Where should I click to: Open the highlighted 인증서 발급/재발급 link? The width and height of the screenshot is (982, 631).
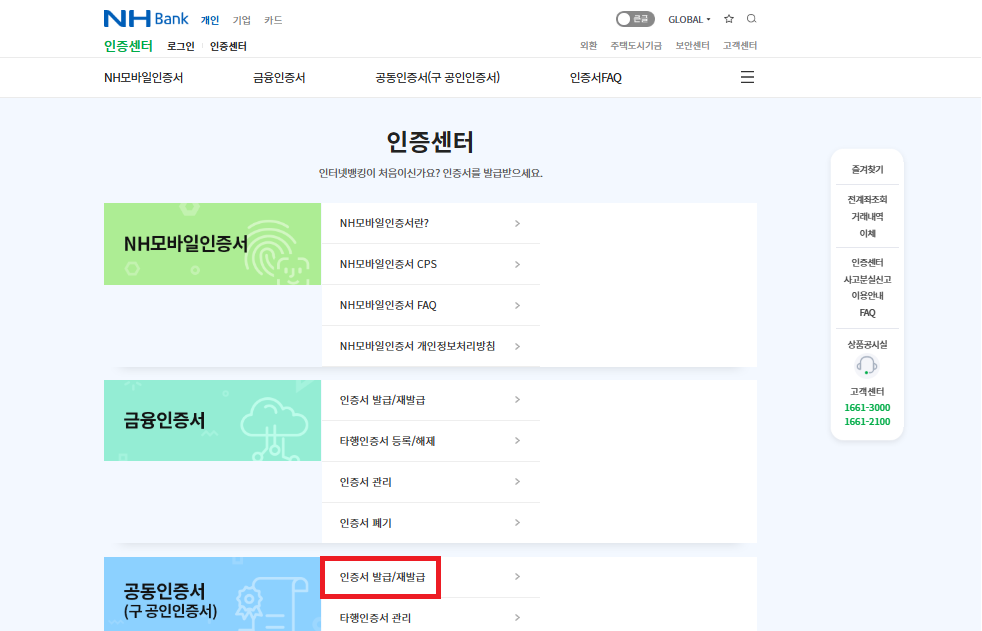point(380,577)
